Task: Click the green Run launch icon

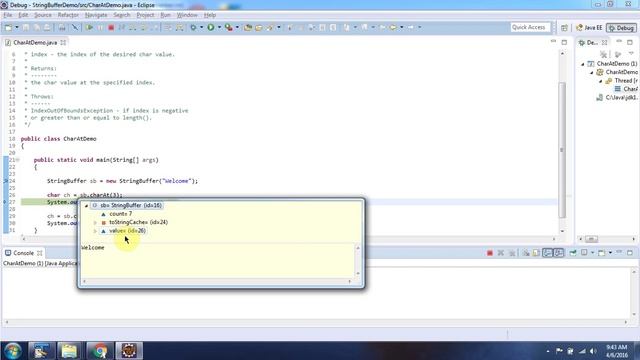Action: coord(211,27)
